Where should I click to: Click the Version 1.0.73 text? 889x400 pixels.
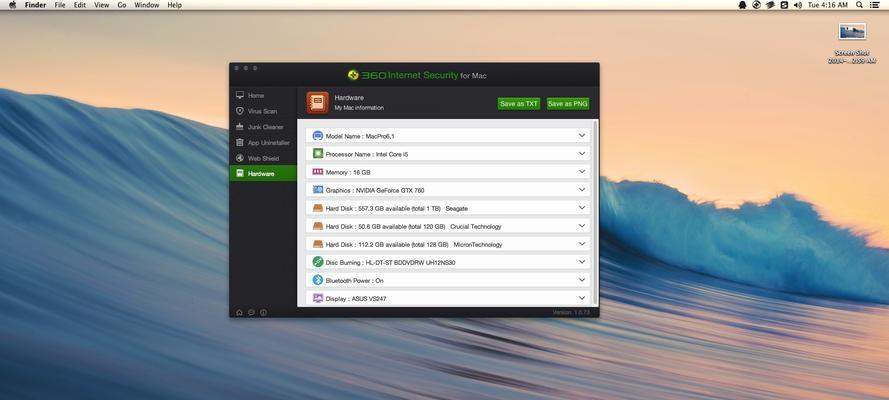(x=571, y=312)
